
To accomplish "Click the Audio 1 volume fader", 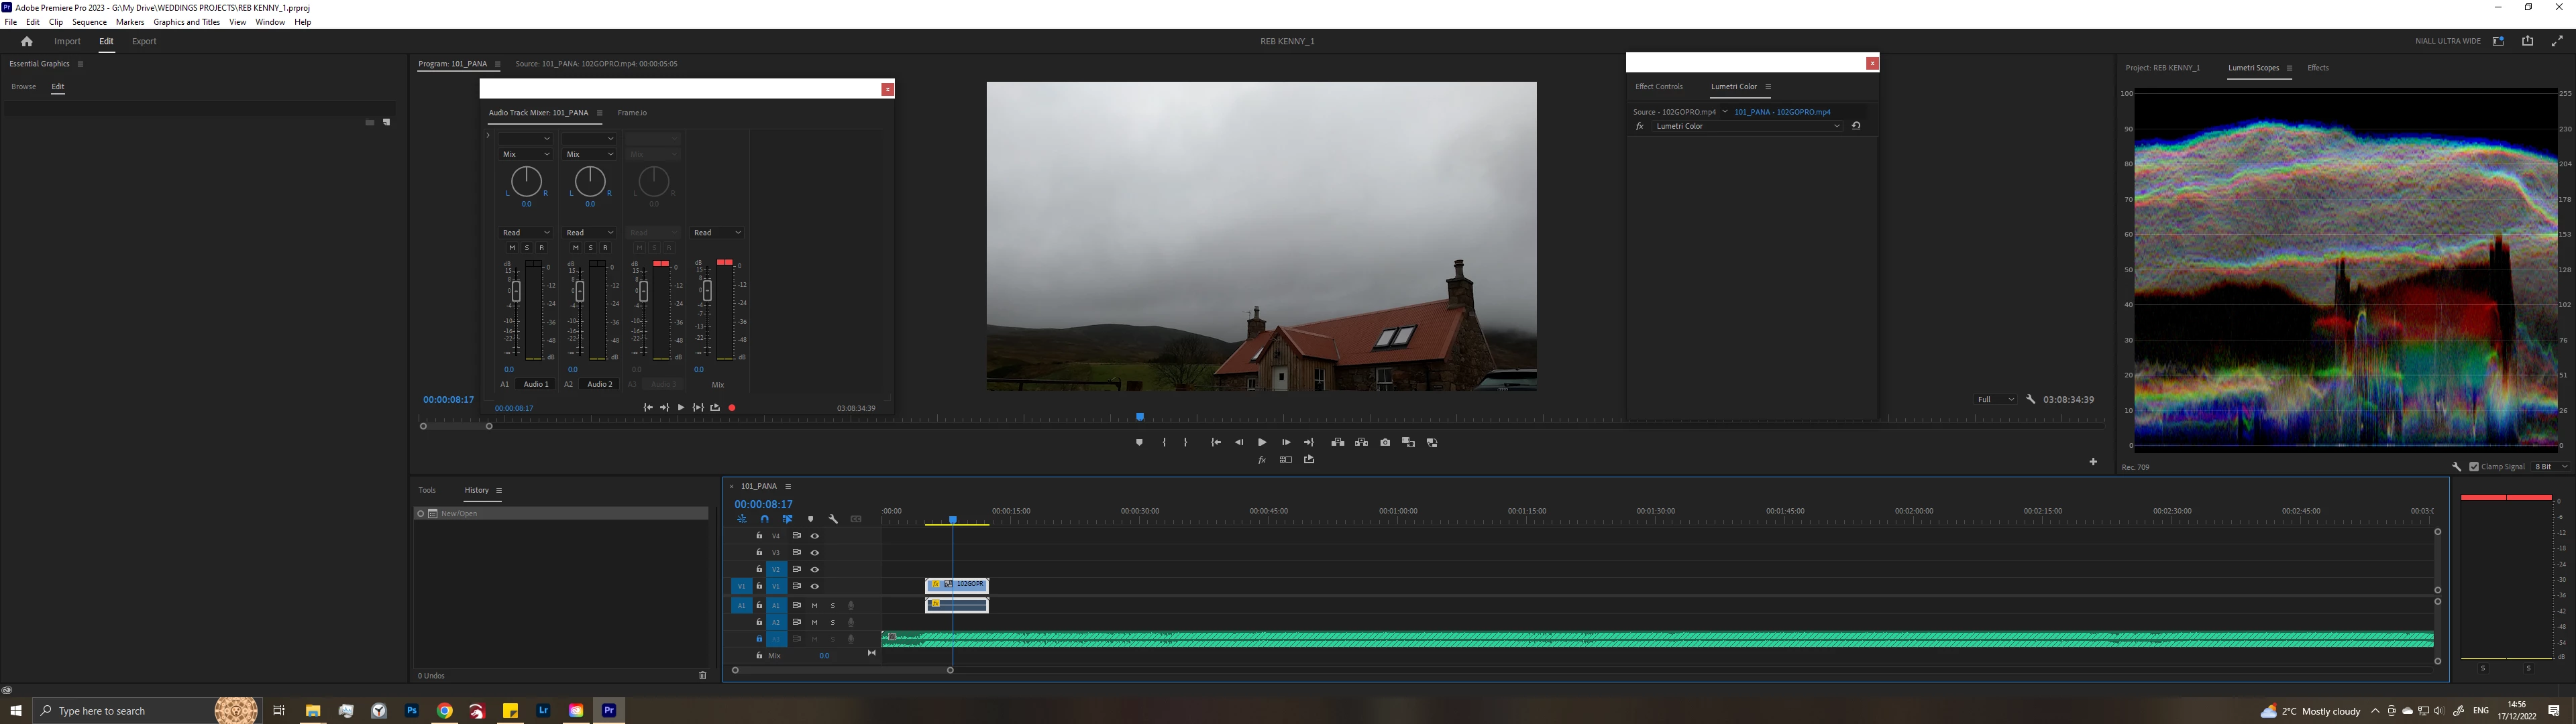I will (x=516, y=291).
